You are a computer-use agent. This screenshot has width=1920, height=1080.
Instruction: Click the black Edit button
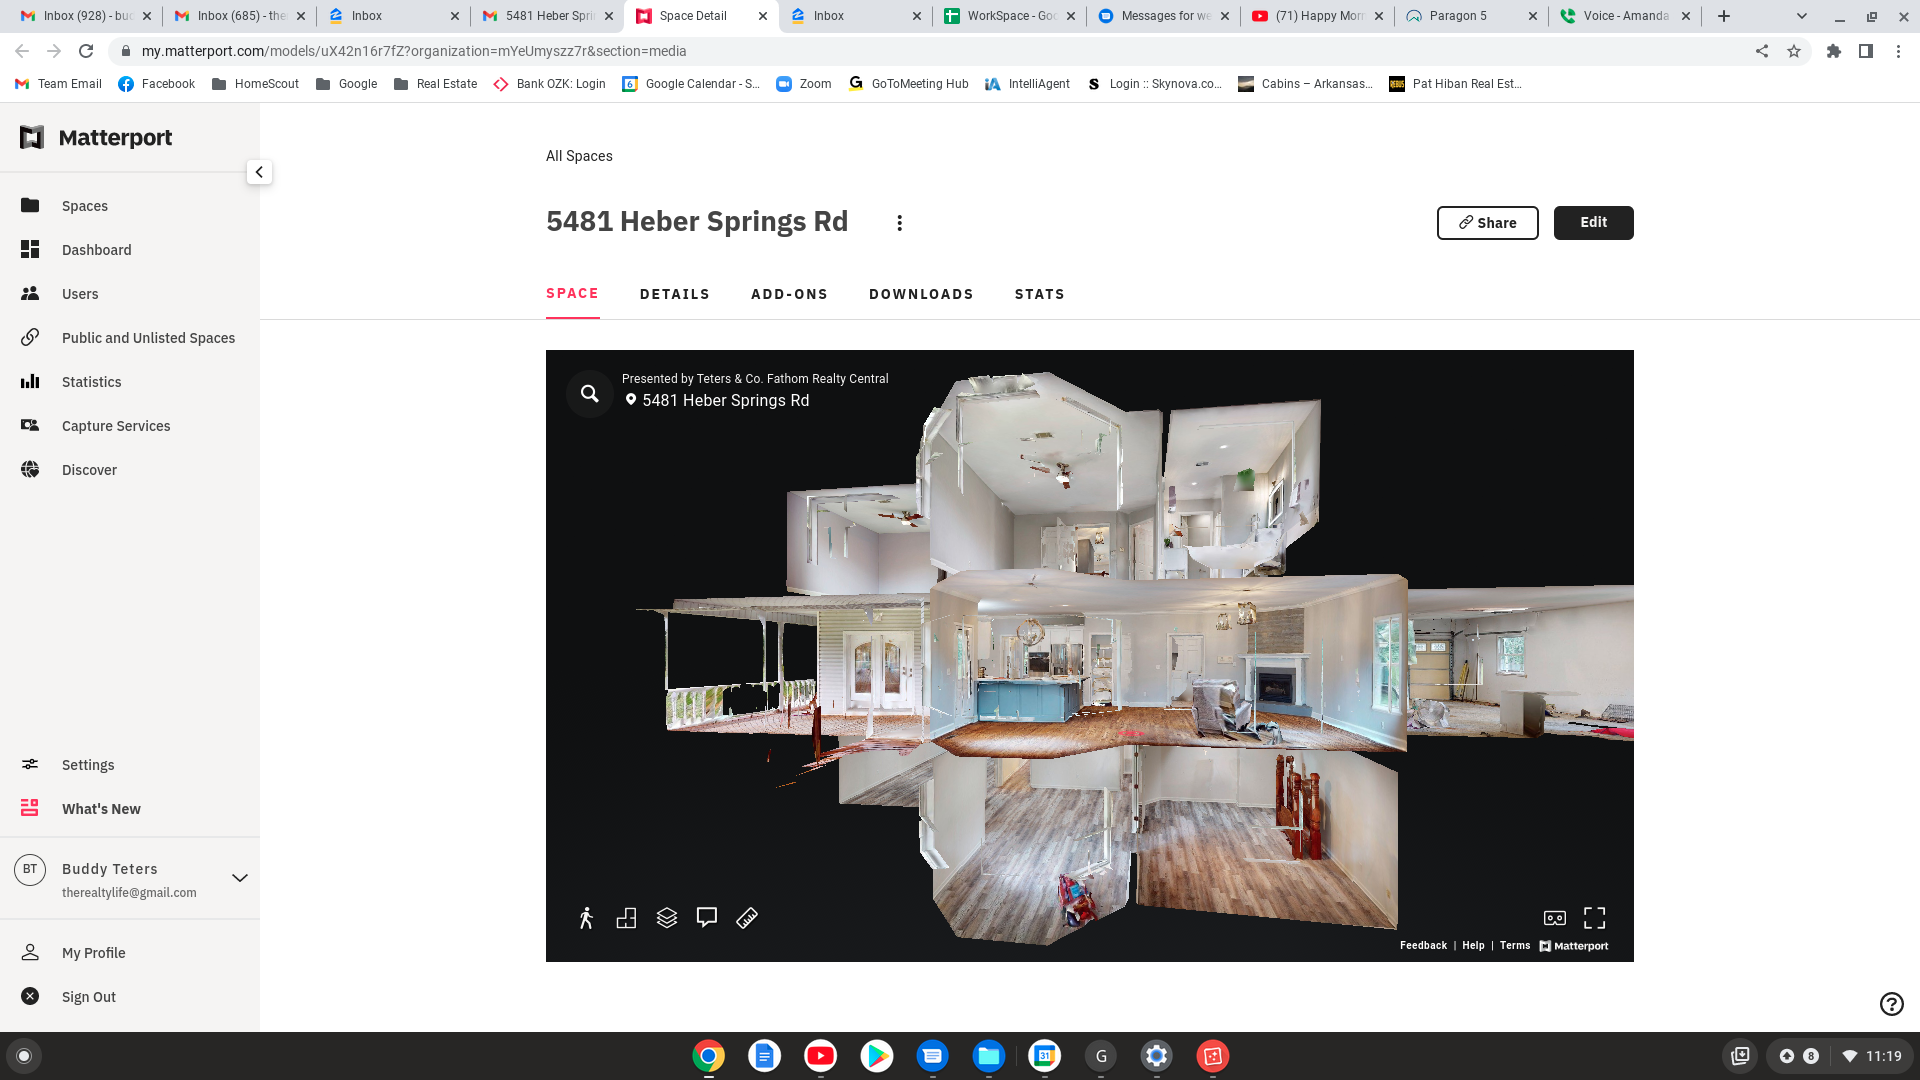(1593, 223)
